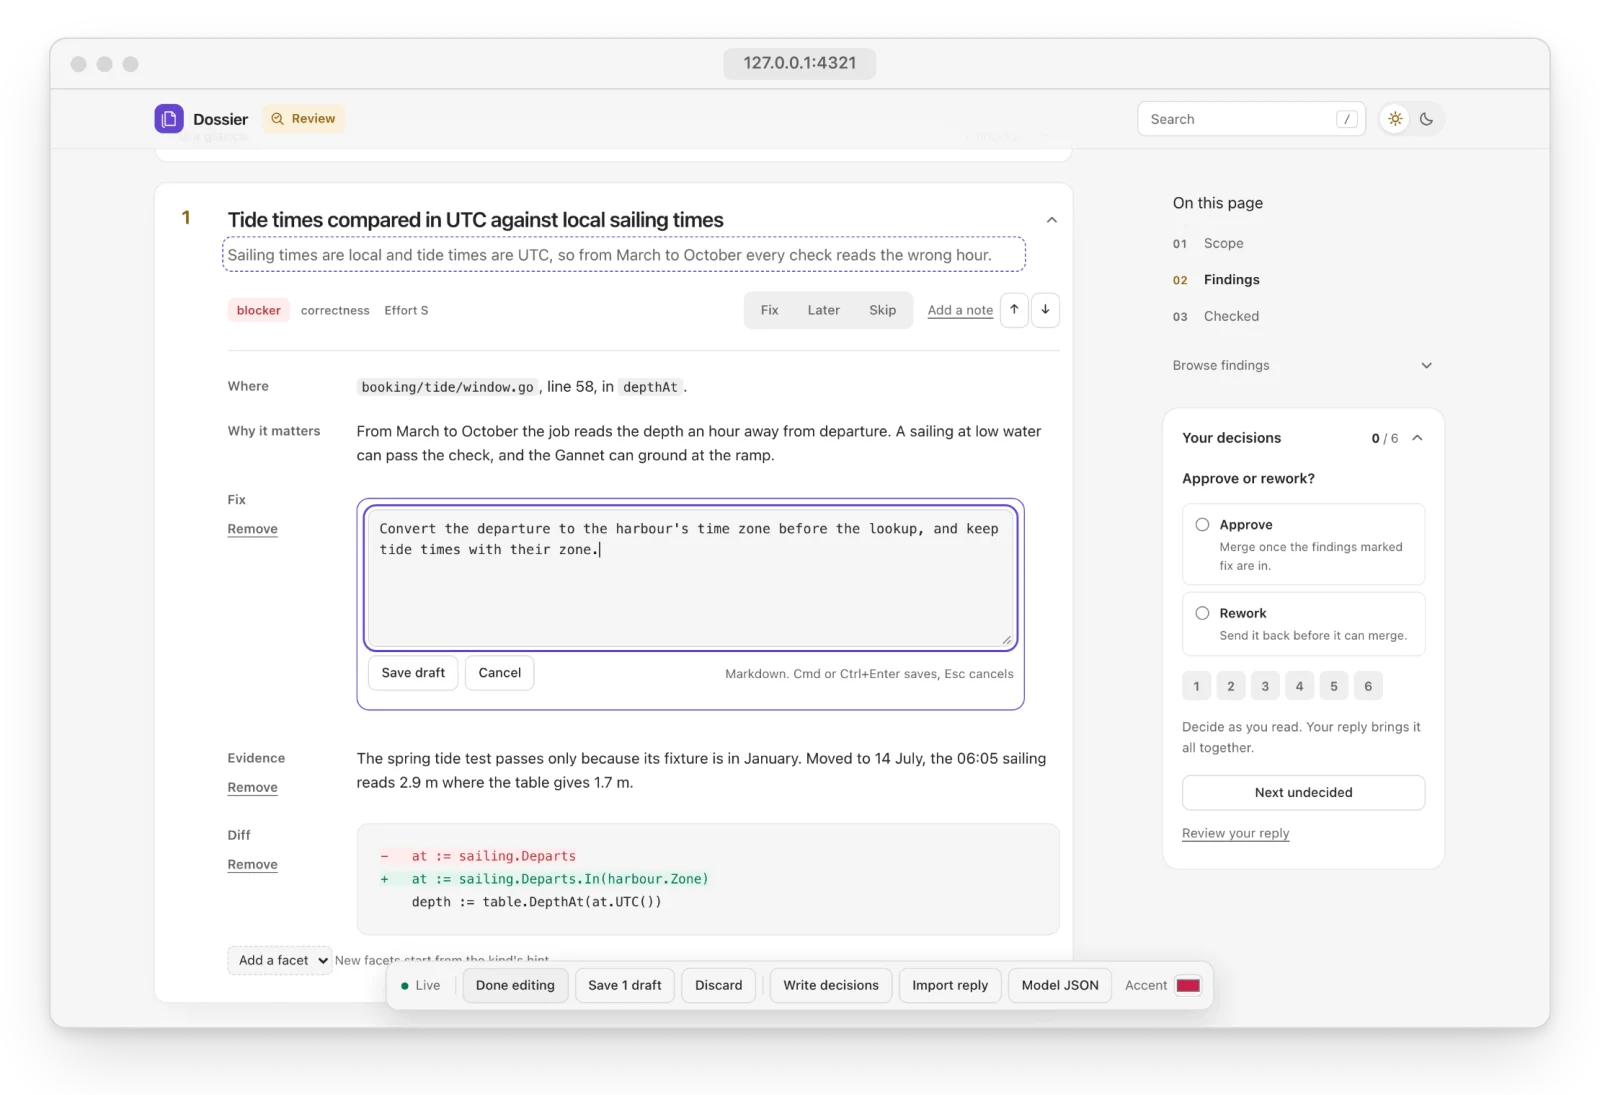Switch to dark theme moon icon
Image resolution: width=1600 pixels, height=1095 pixels.
pos(1426,119)
